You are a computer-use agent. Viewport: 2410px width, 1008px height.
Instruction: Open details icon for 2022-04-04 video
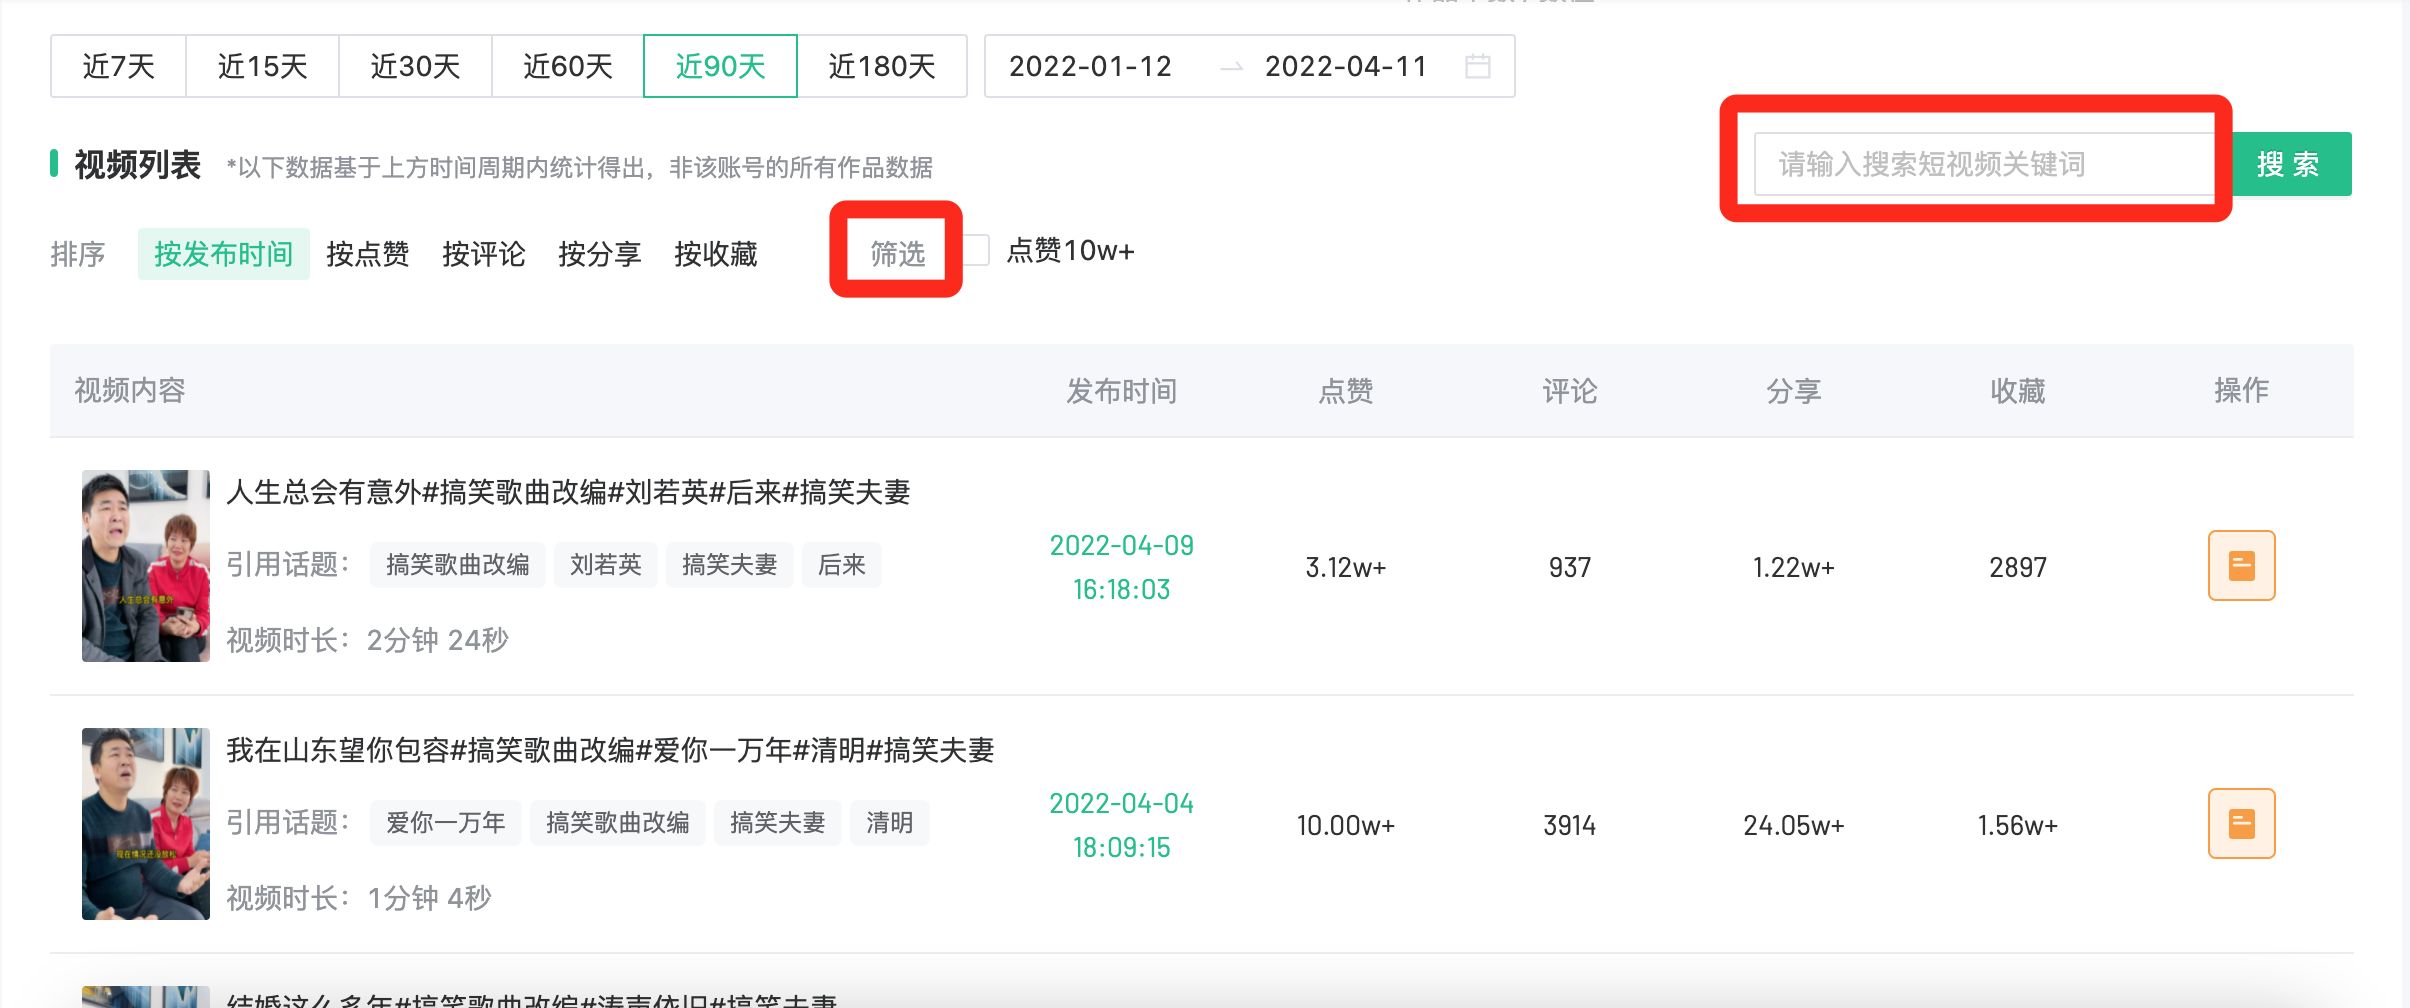tap(2241, 824)
